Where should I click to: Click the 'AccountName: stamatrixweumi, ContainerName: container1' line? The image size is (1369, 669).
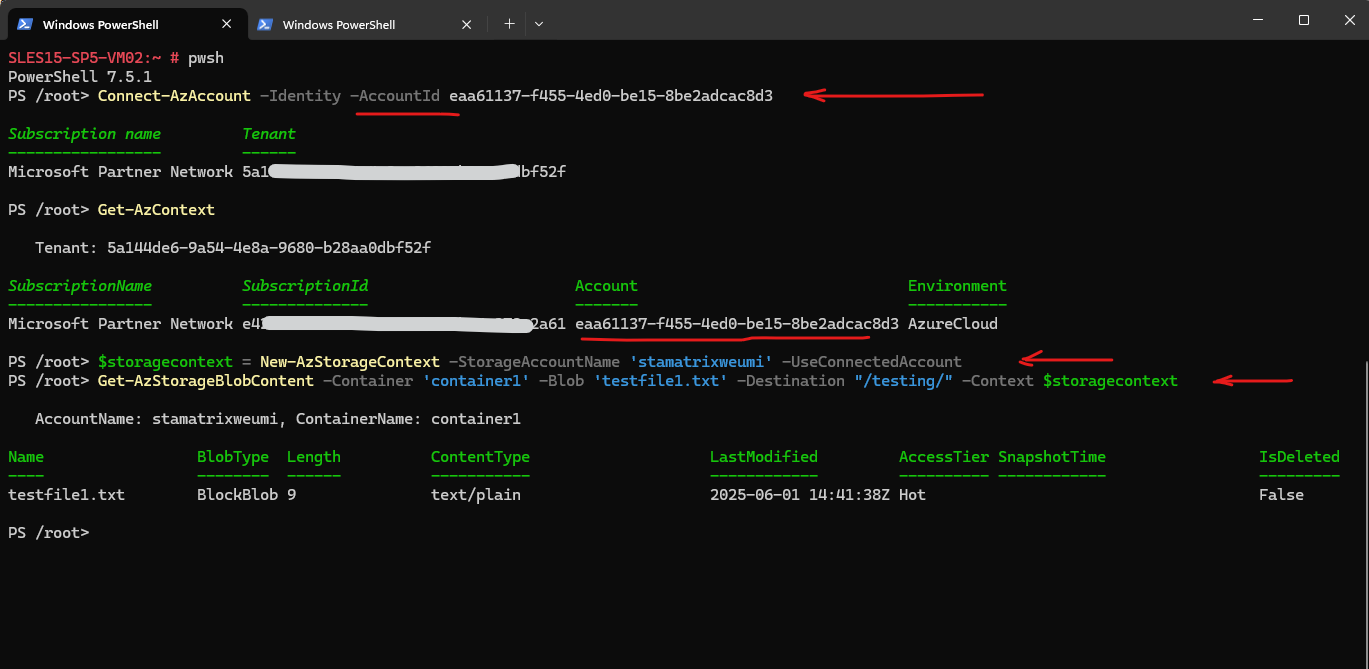278,419
